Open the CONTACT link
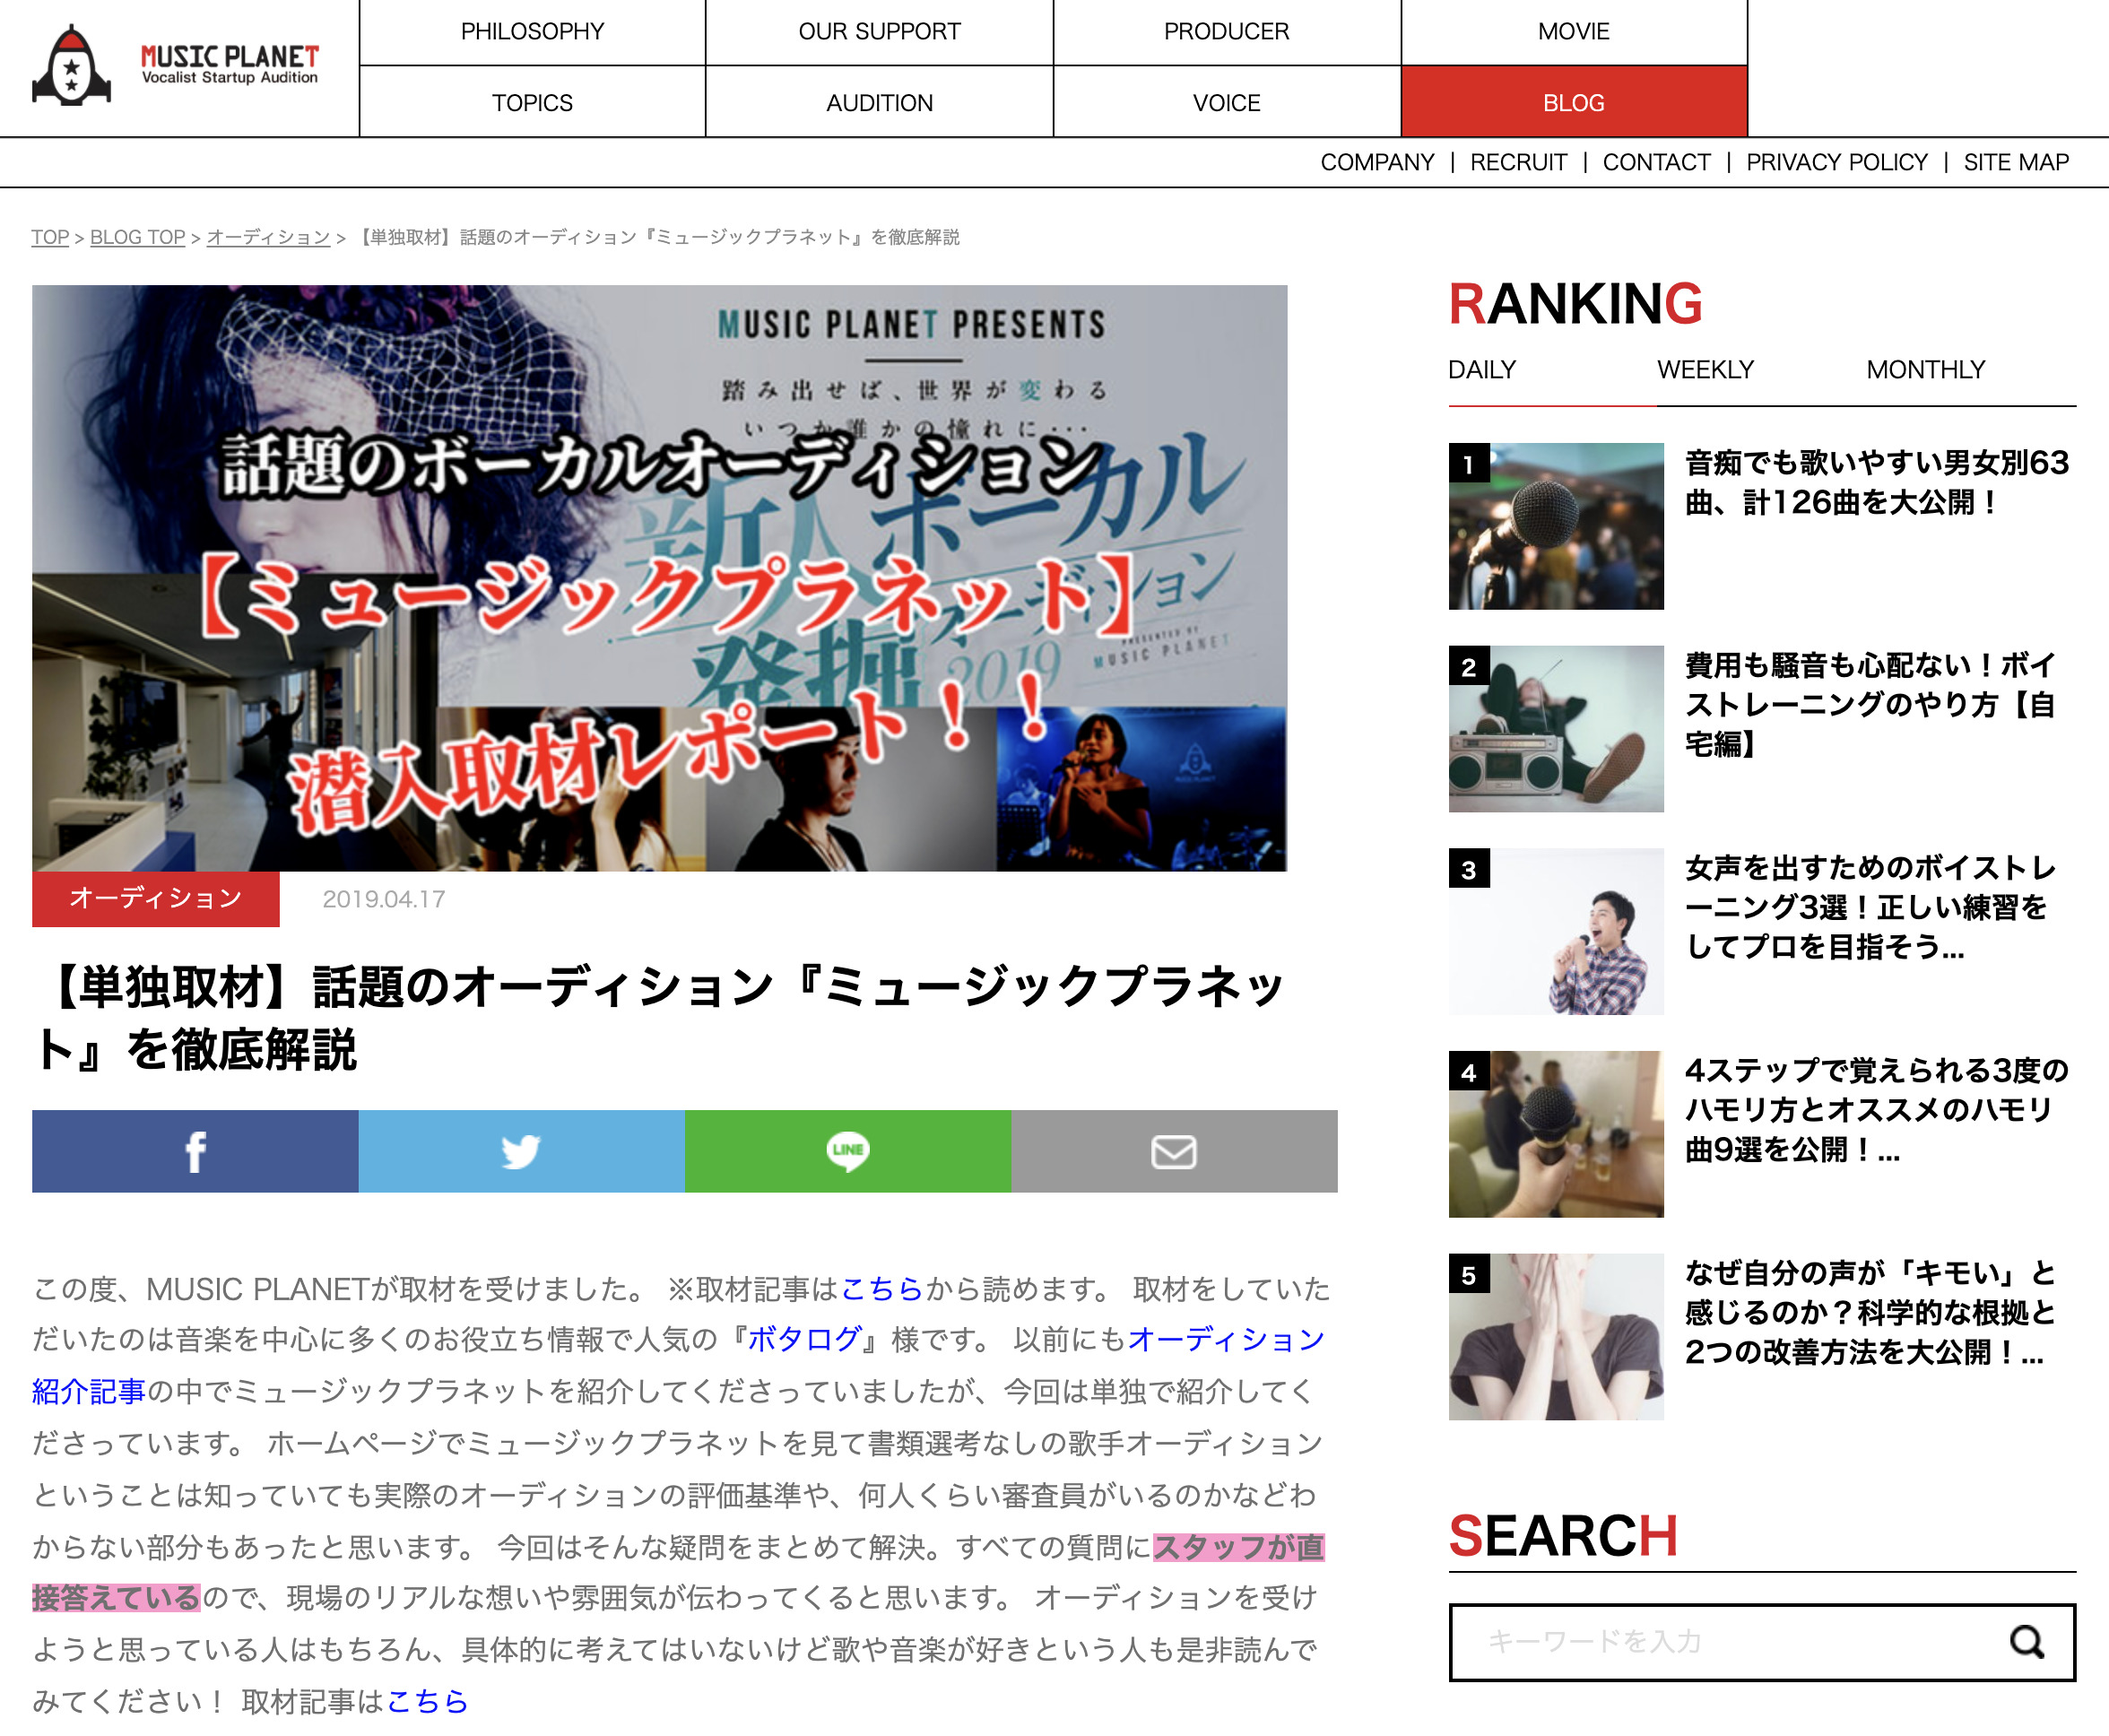The image size is (2109, 1736). click(x=1656, y=162)
